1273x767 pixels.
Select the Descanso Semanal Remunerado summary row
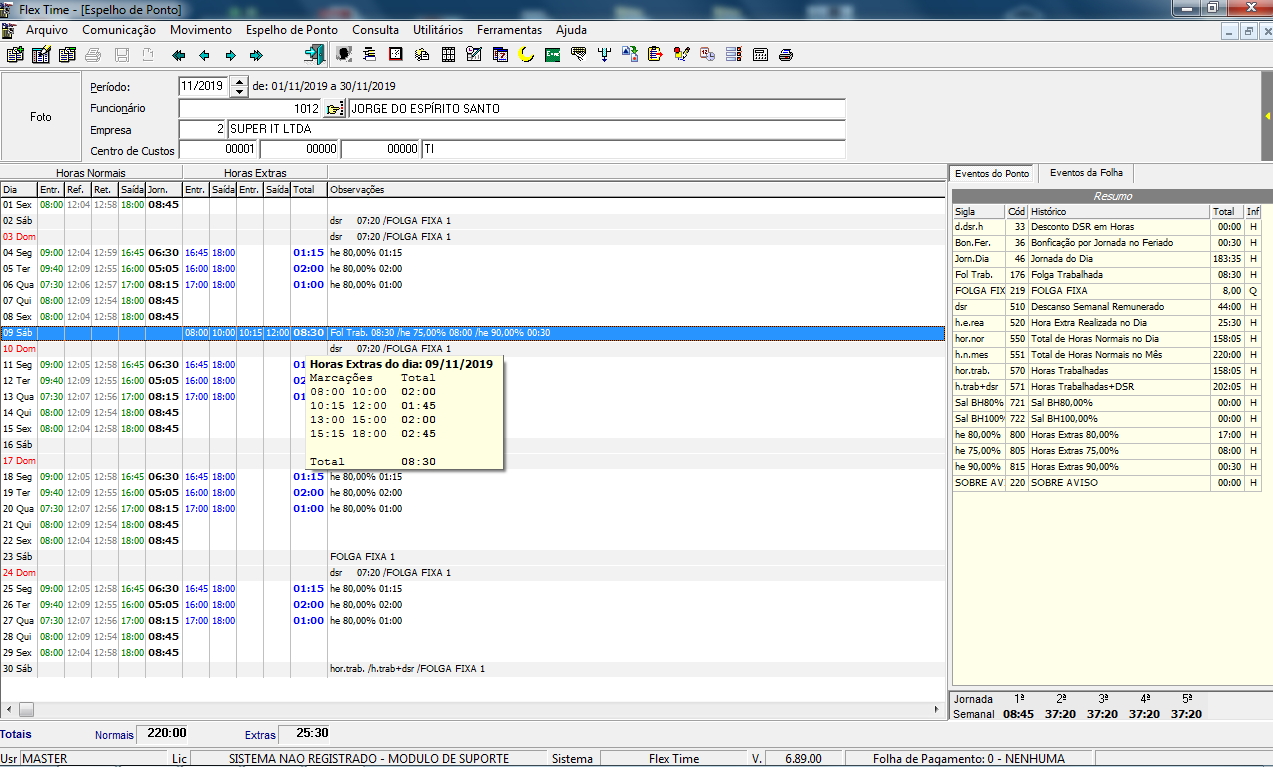[1107, 307]
